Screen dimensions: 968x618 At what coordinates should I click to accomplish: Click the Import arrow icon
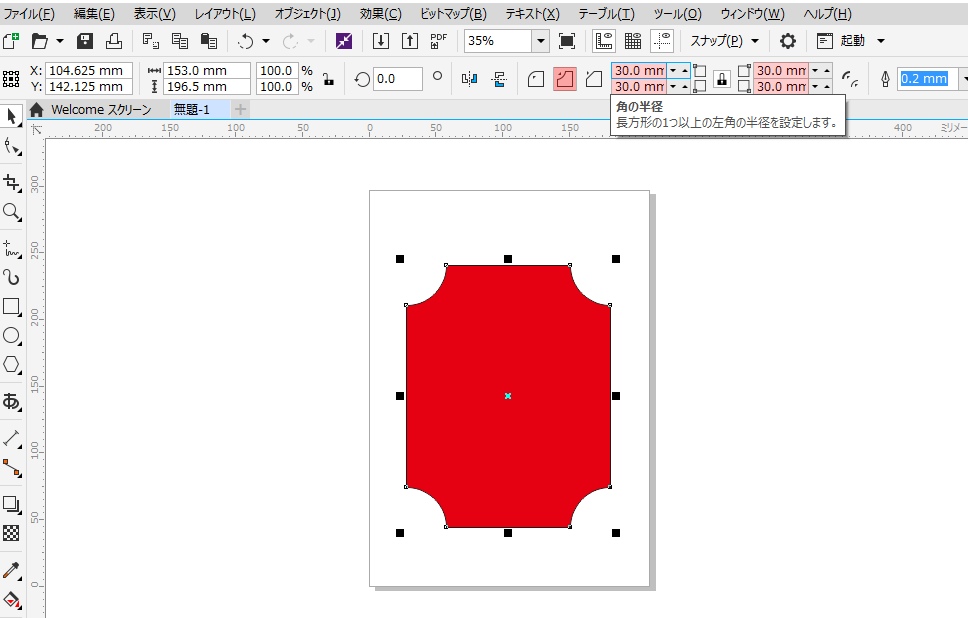(x=381, y=41)
